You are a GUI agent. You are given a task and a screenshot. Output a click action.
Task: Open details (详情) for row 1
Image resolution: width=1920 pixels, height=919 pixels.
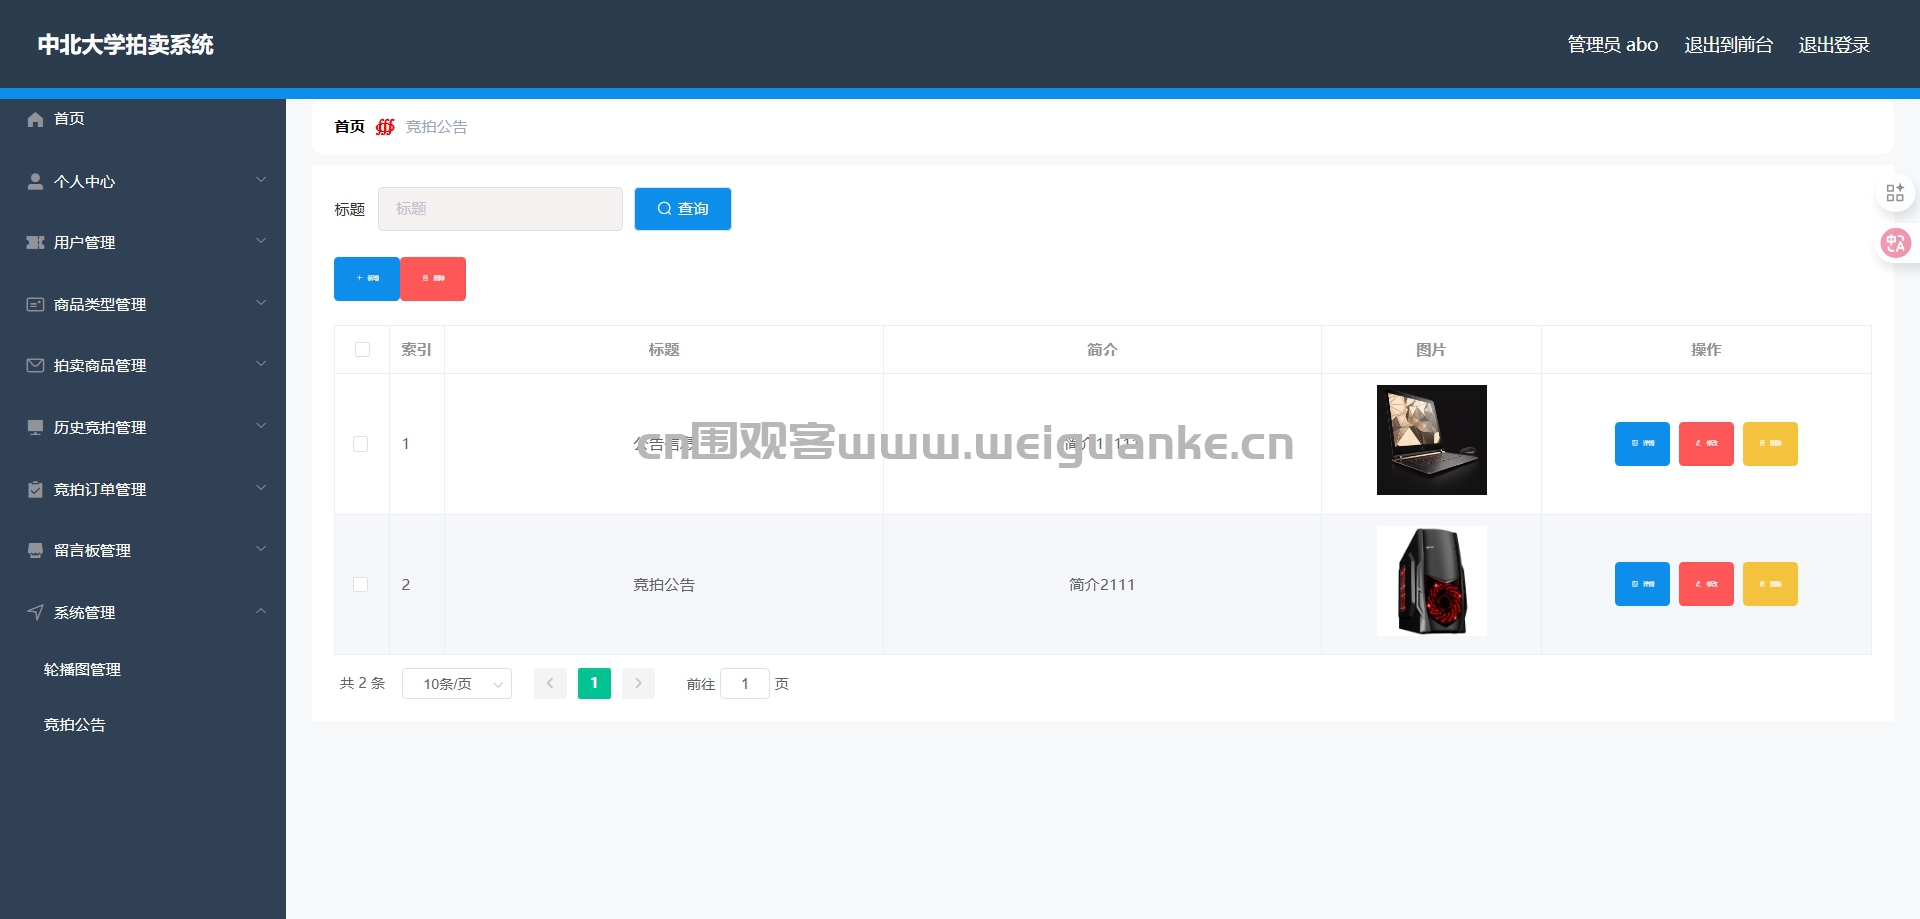click(x=1642, y=444)
